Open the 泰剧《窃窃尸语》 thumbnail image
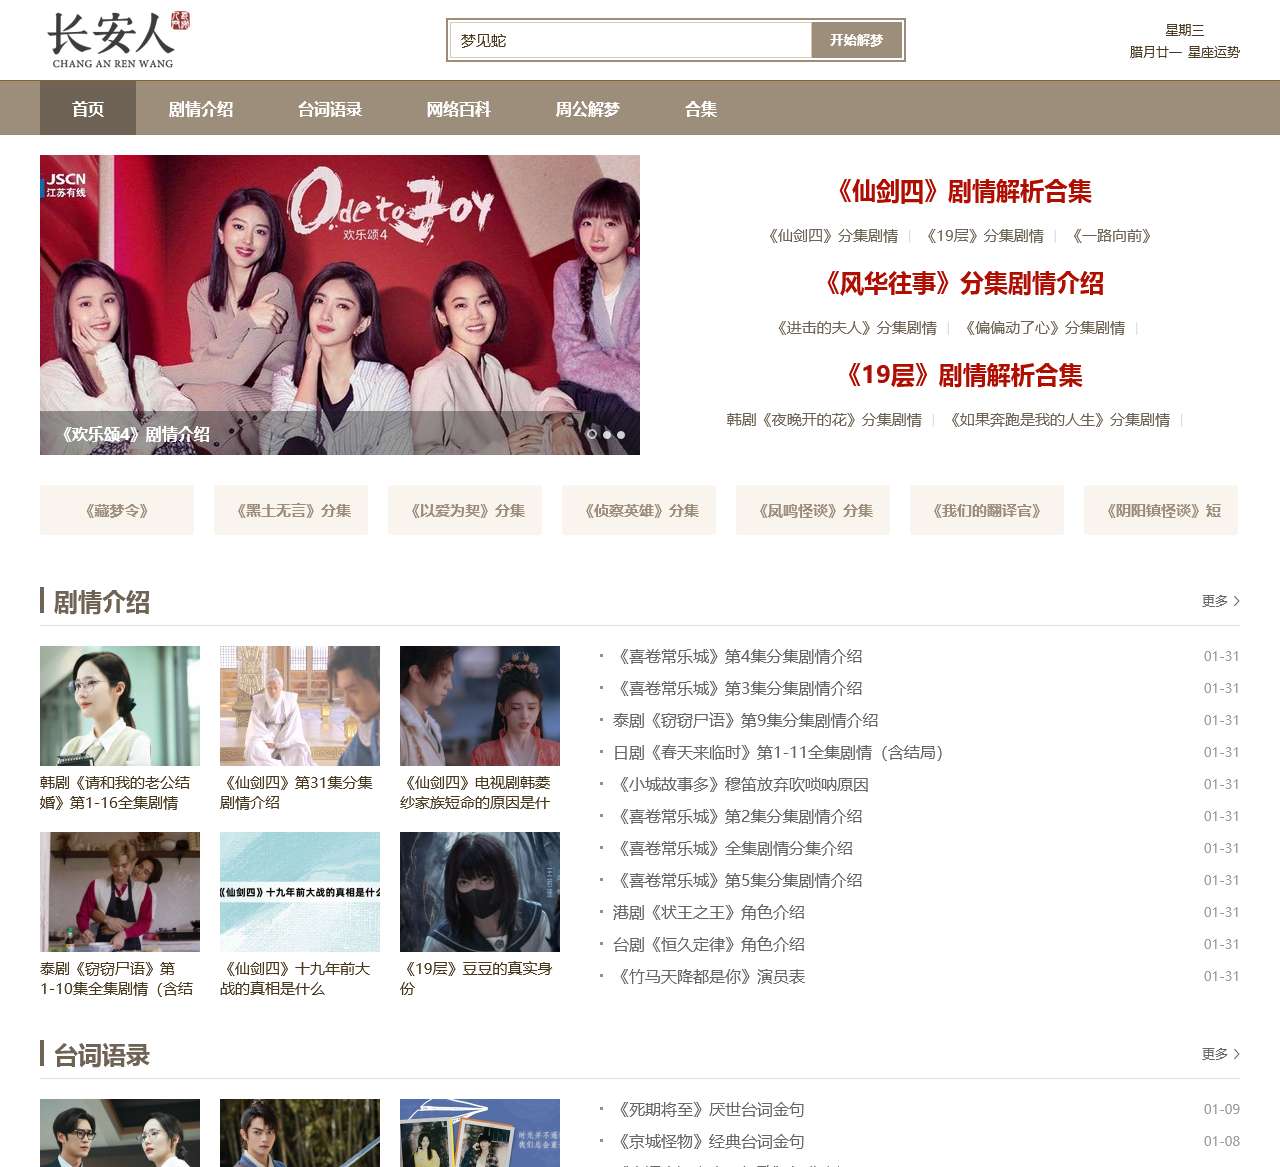The width and height of the screenshot is (1280, 1167). point(120,892)
